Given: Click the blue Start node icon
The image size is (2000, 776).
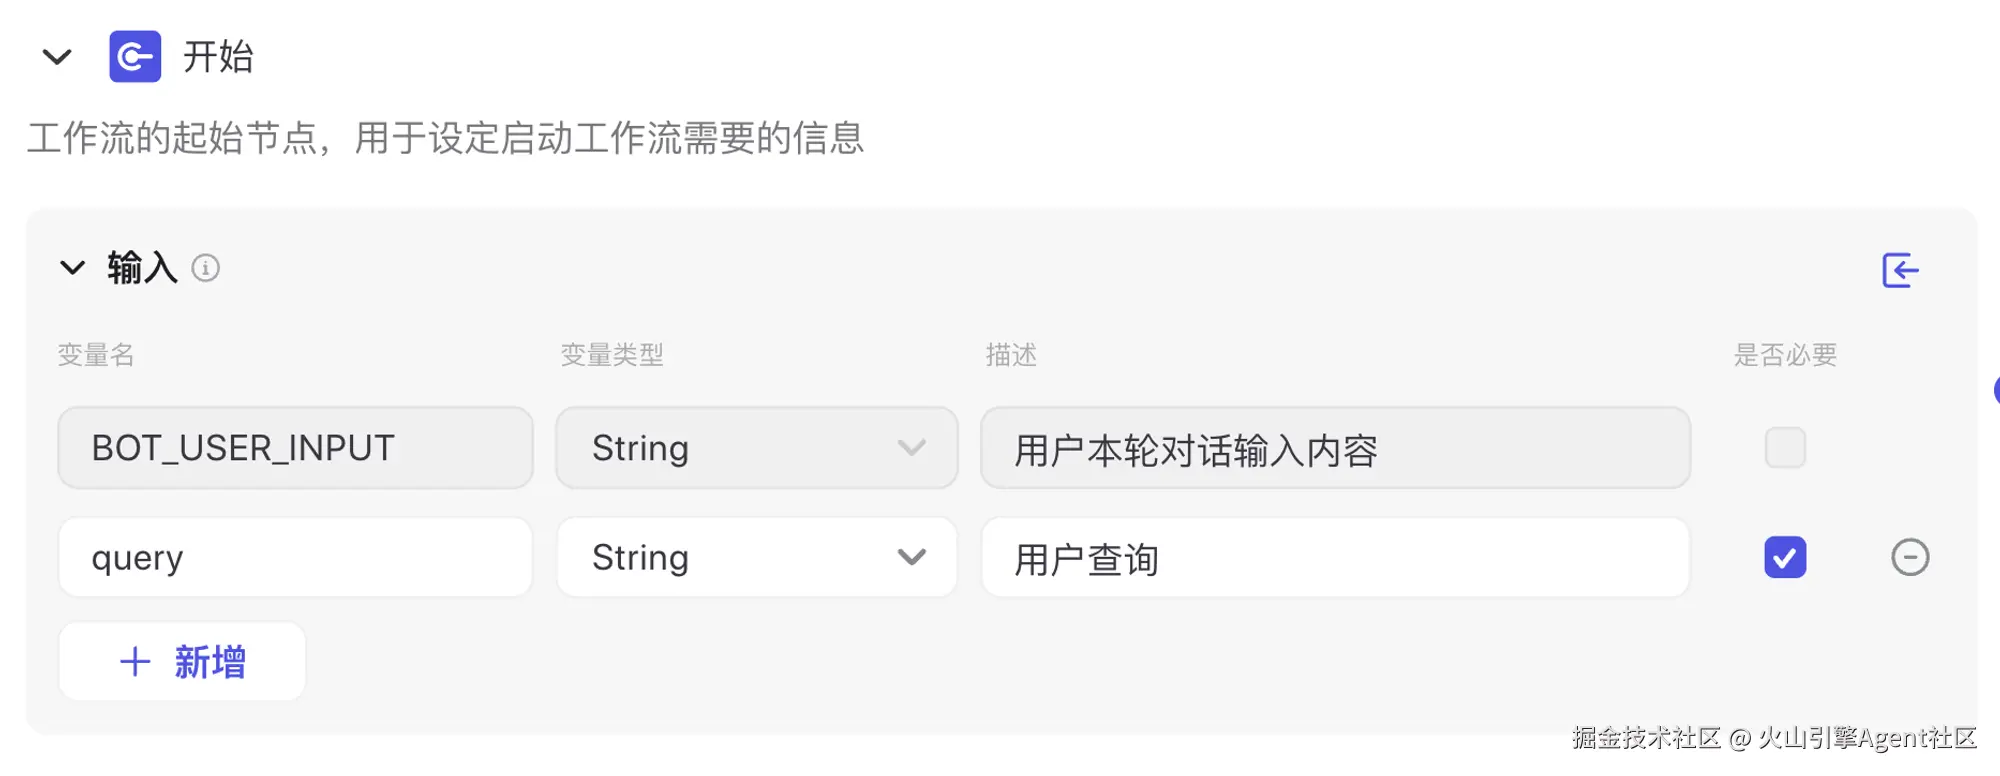Looking at the screenshot, I should coord(135,57).
